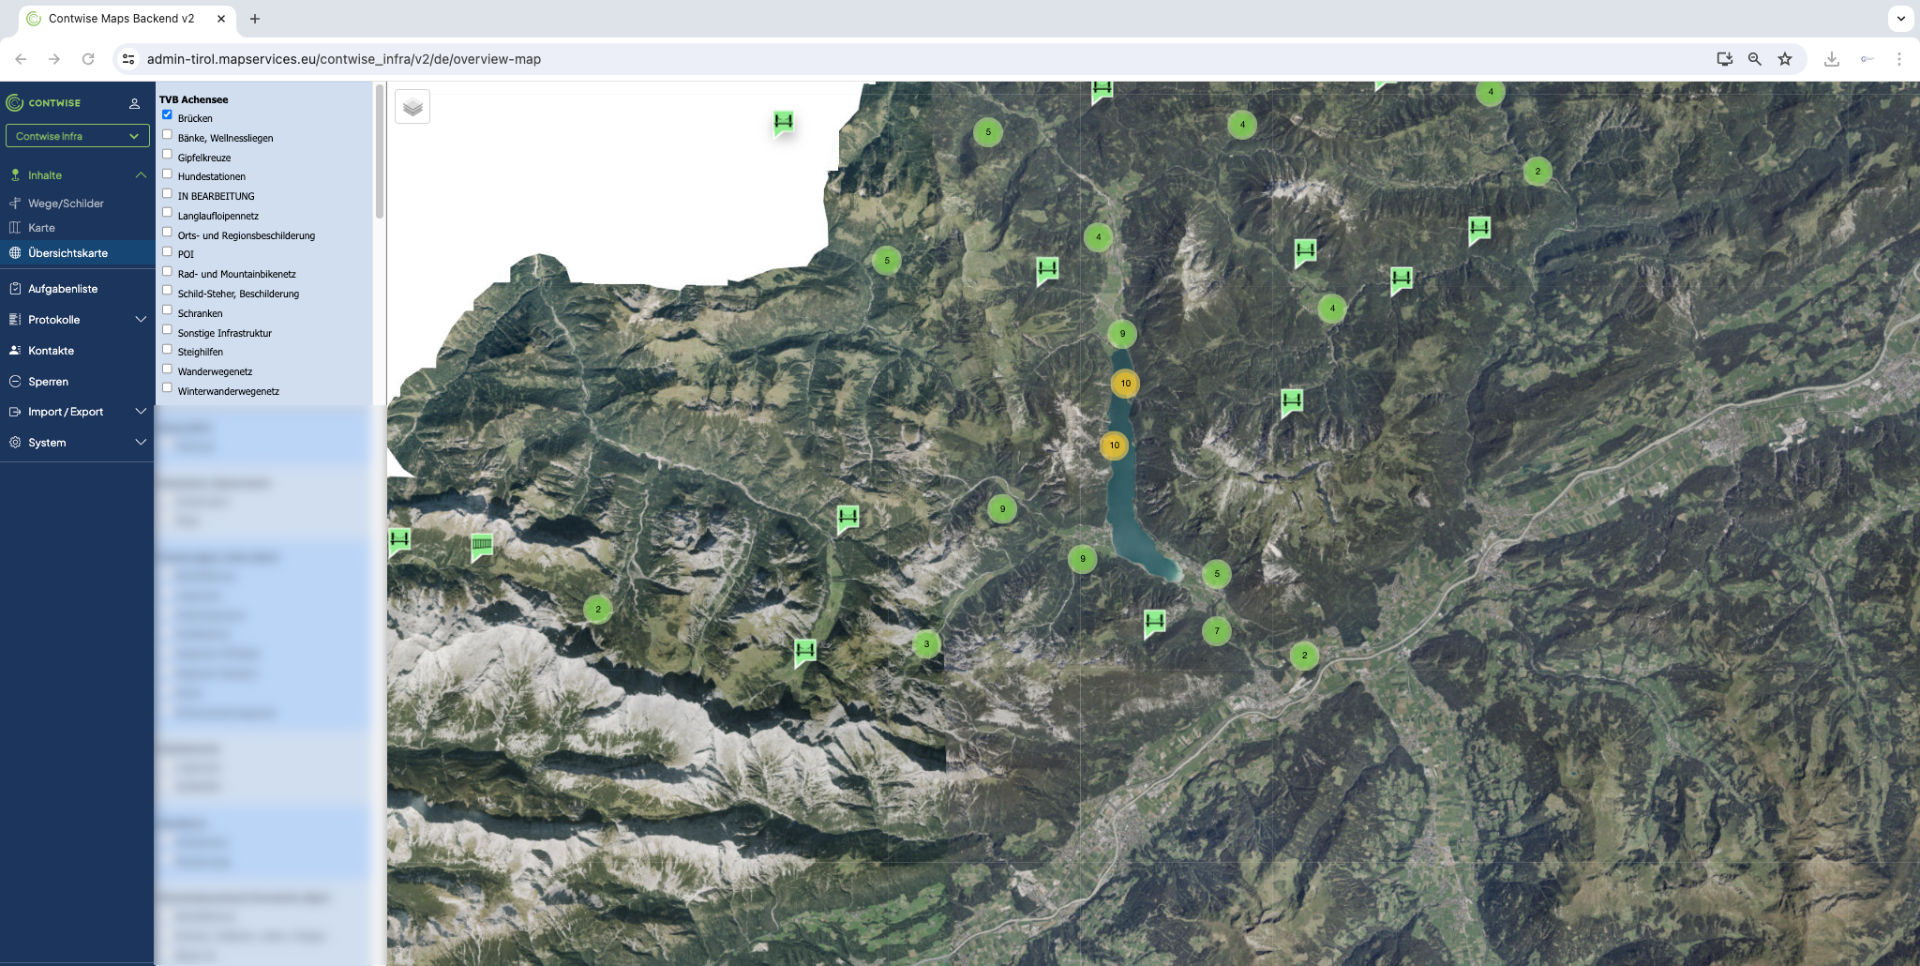Screen dimensions: 1920x966
Task: Click the Contwise logo
Action: pyautogui.click(x=43, y=103)
